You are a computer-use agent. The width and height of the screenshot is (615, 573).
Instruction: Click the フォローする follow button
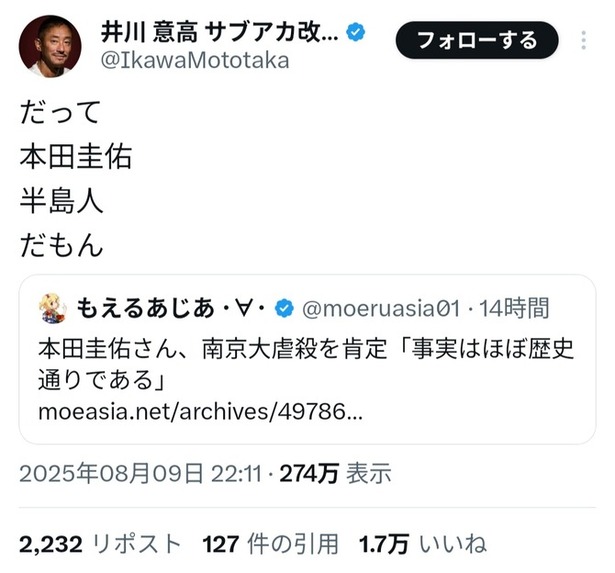pyautogui.click(x=477, y=40)
